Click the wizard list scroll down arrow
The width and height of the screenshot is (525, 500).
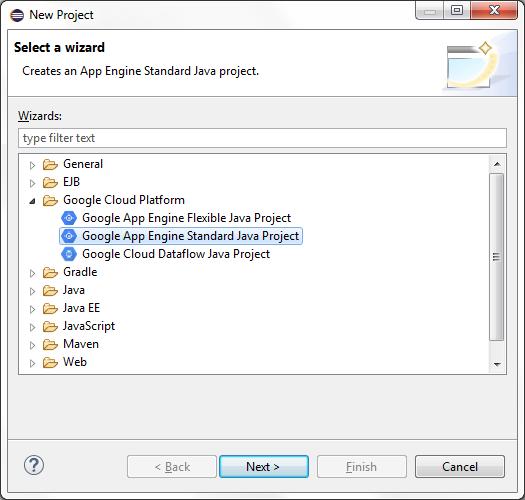click(x=497, y=364)
